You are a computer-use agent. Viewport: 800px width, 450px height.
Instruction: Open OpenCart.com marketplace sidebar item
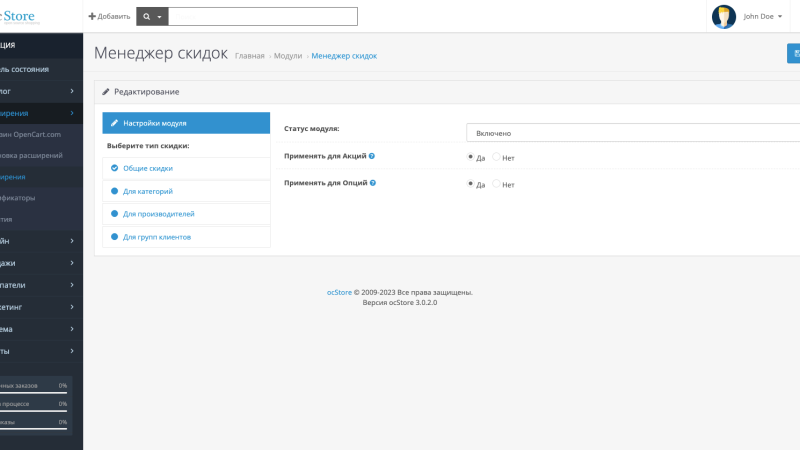[41, 134]
